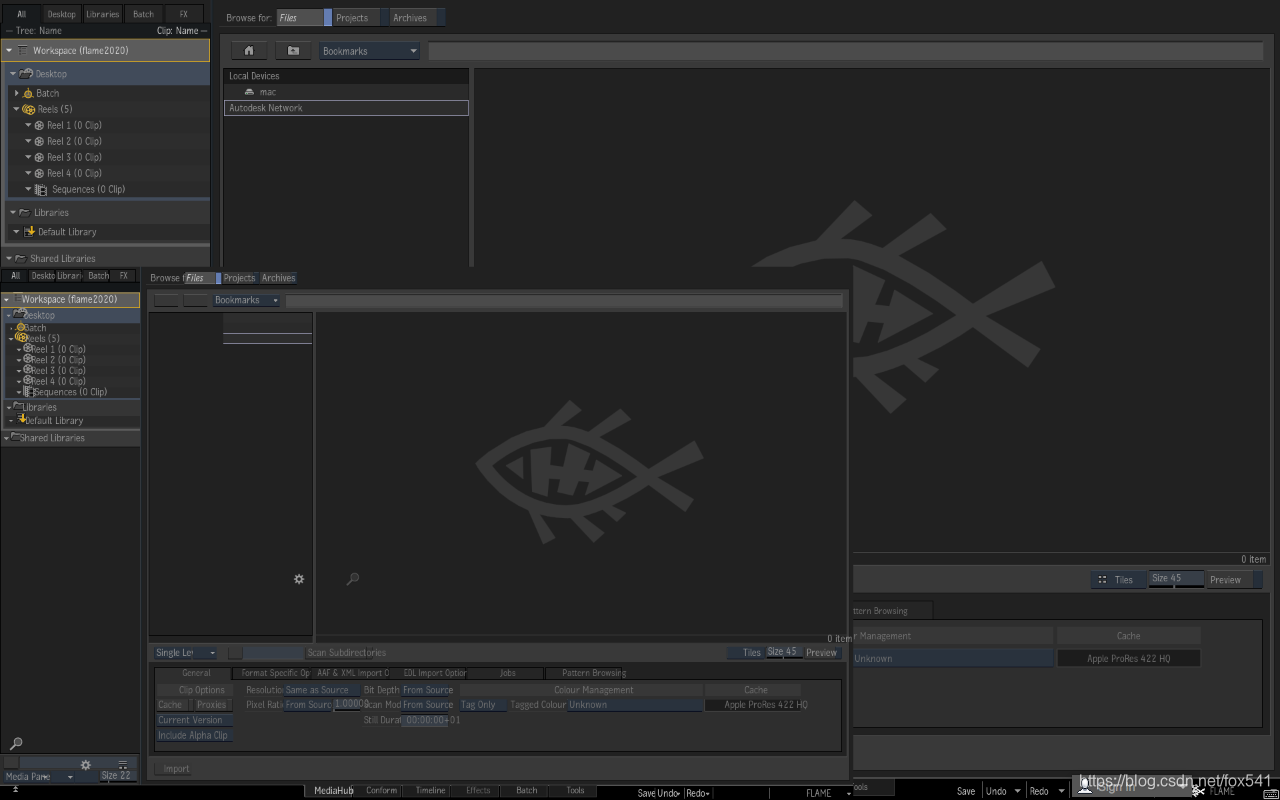Click the magnifier icon above Media Panel dropdown
Viewport: 1280px width, 800px height.
(16, 744)
